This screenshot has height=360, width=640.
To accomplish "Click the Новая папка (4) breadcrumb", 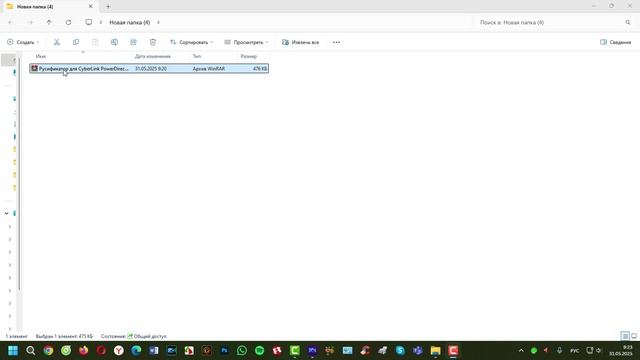I will 129,22.
